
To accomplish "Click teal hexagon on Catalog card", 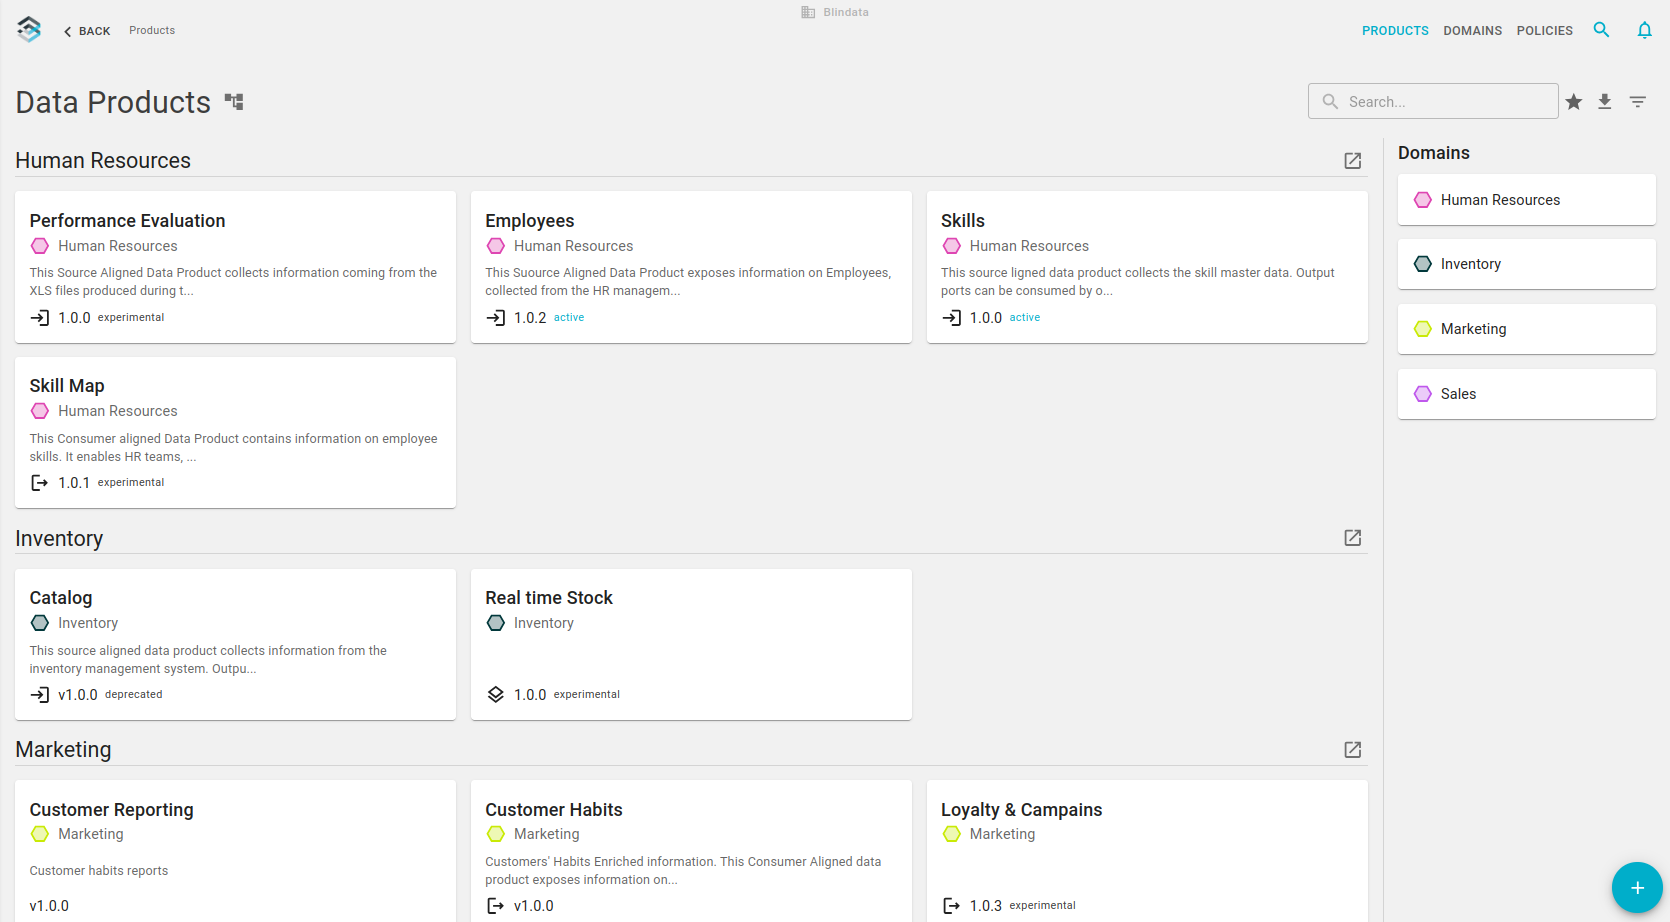I will [x=40, y=623].
